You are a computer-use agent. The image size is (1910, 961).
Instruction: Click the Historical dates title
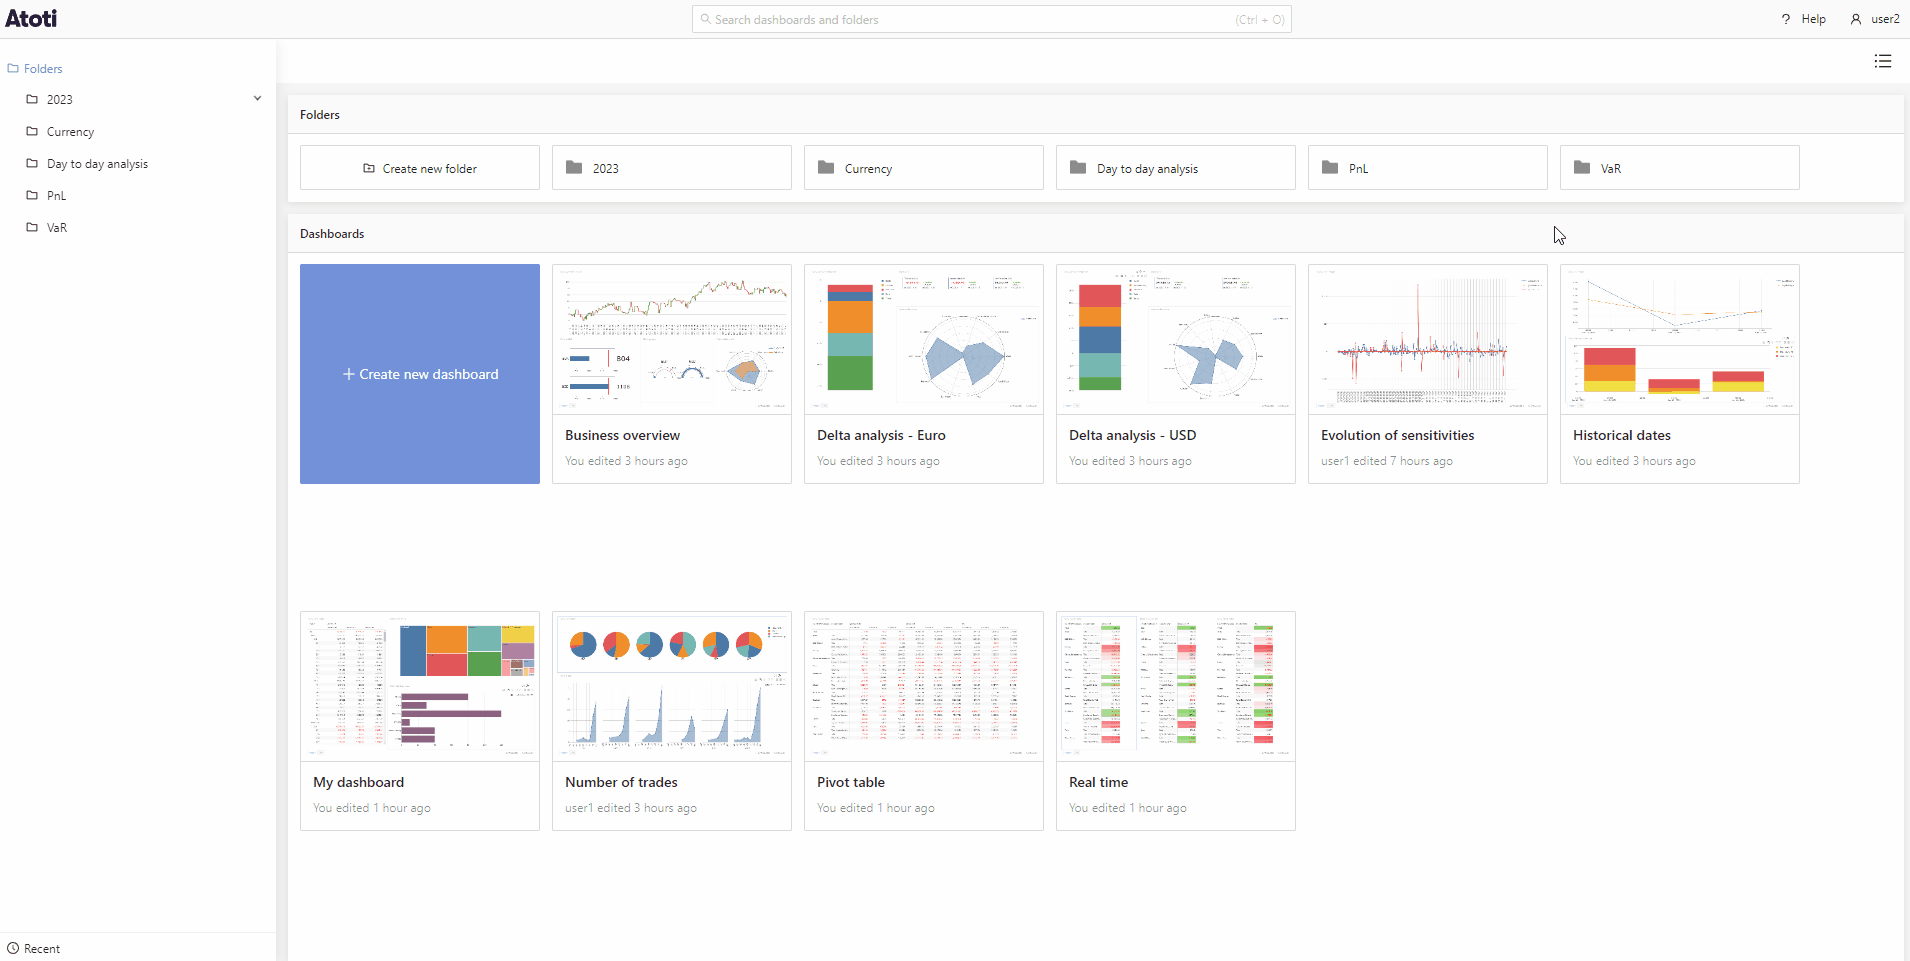point(1621,435)
